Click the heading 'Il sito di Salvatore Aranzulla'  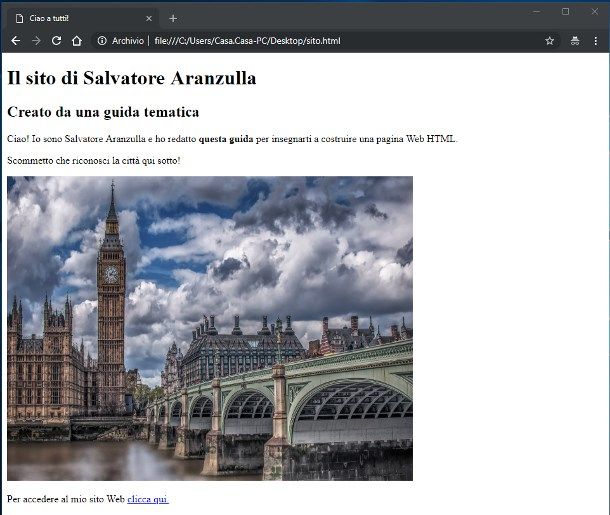[x=131, y=78]
